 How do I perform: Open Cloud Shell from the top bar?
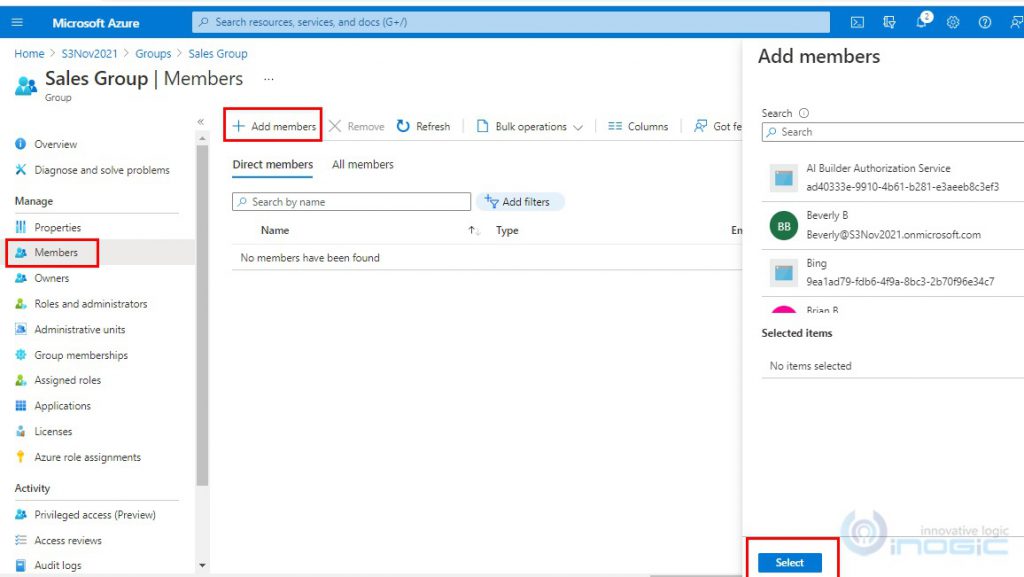858,22
